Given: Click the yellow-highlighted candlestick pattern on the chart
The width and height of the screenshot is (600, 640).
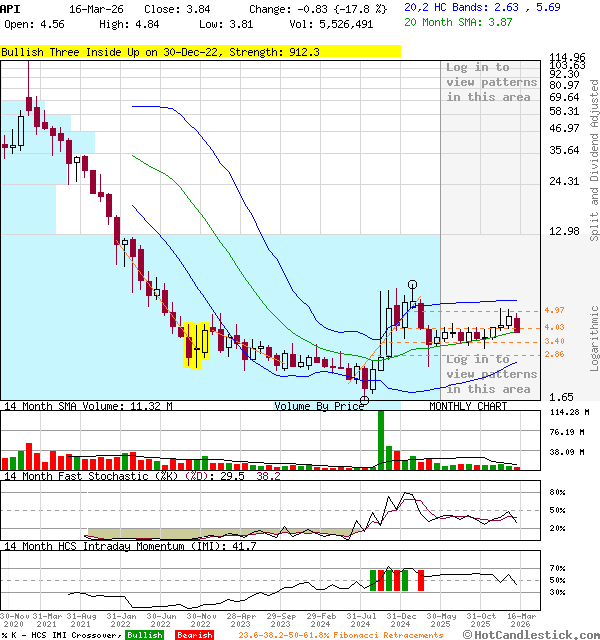Looking at the screenshot, I should click(x=197, y=344).
